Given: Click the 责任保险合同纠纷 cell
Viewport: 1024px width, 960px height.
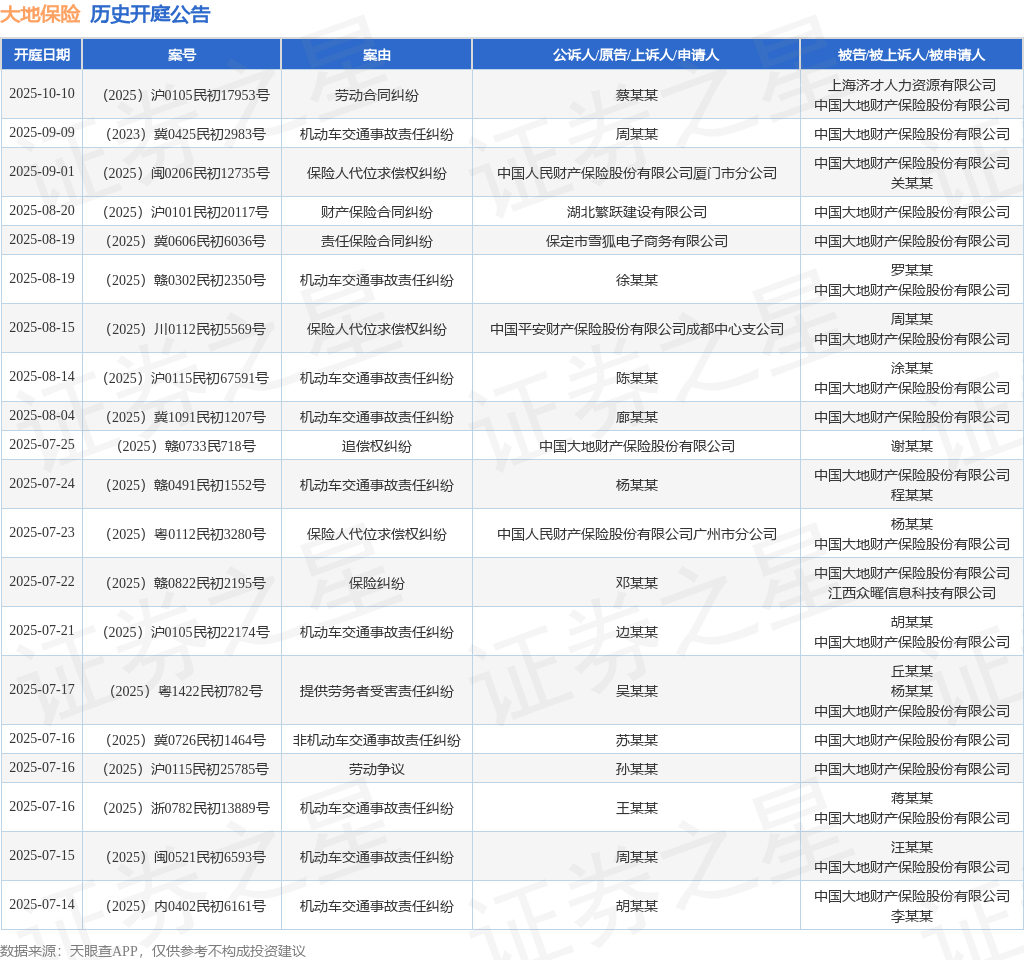Looking at the screenshot, I should 377,242.
